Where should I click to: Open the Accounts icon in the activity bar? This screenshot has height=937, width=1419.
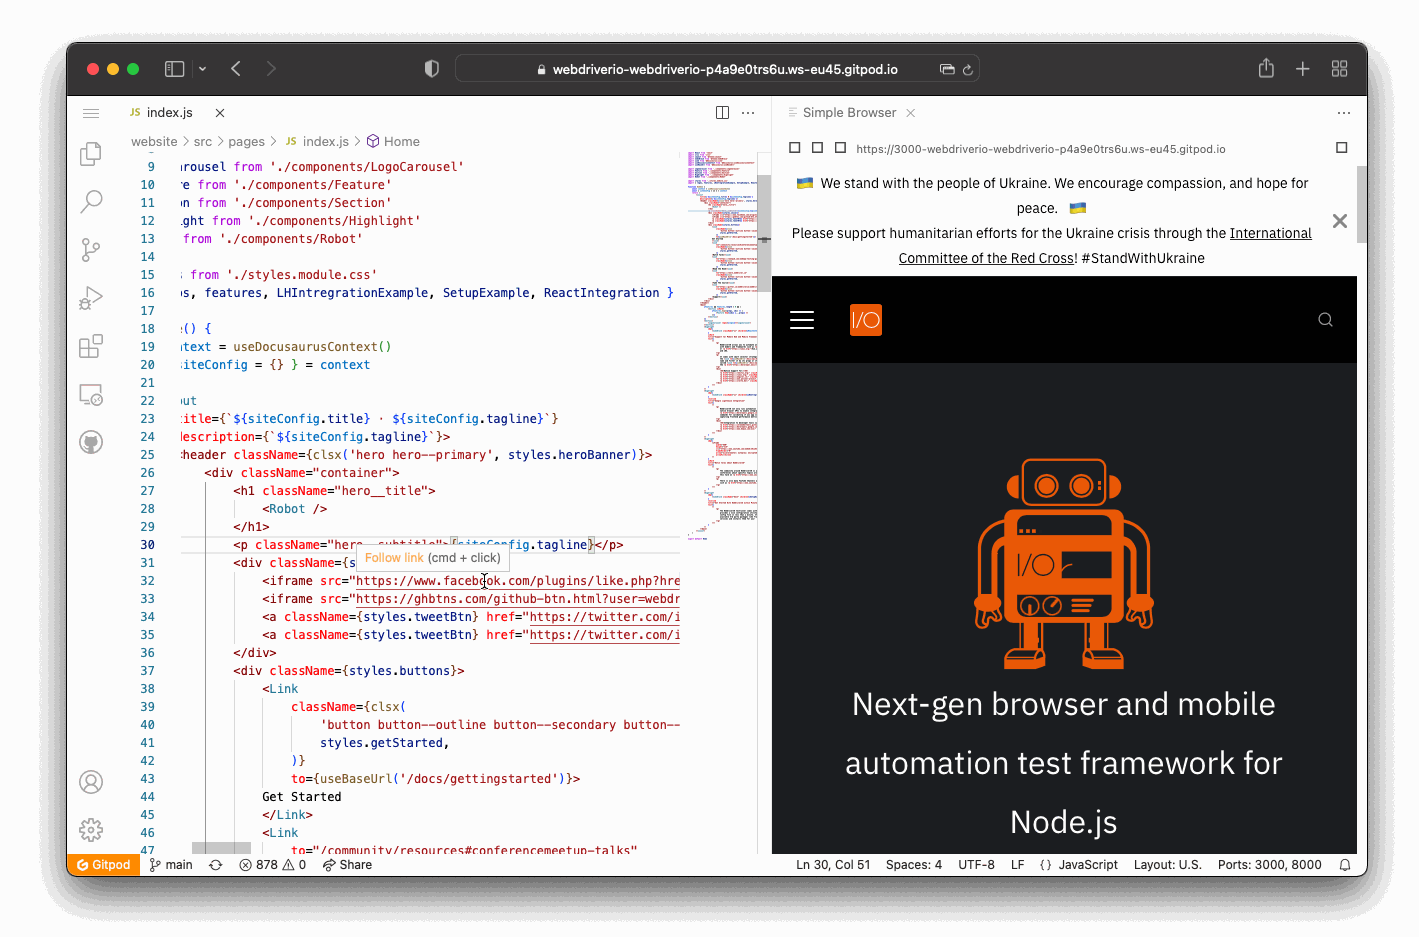[91, 782]
